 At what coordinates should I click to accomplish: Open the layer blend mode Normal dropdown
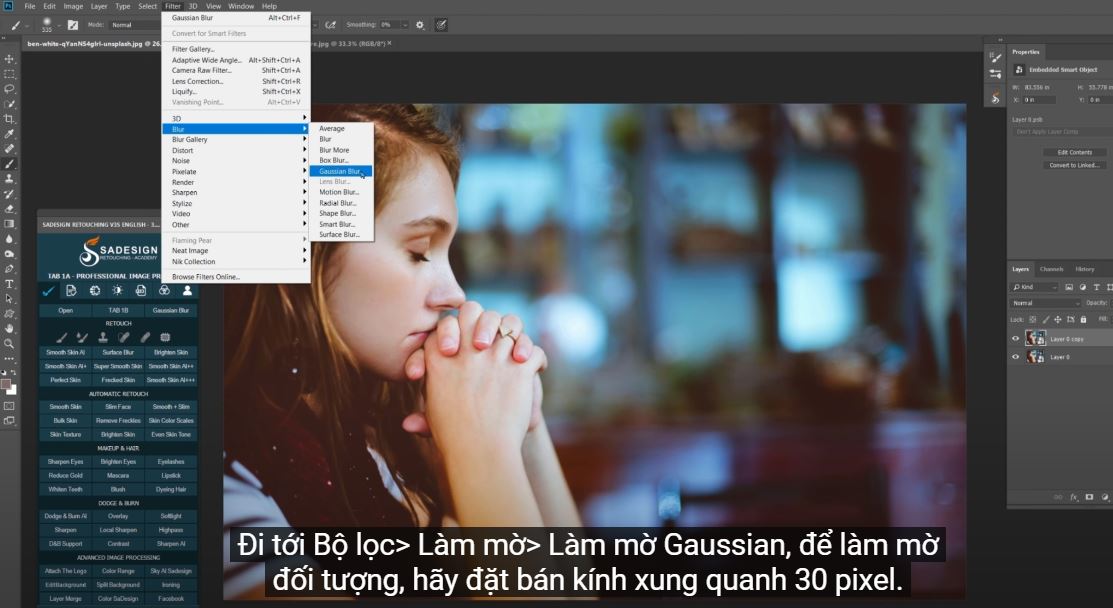tap(1045, 303)
